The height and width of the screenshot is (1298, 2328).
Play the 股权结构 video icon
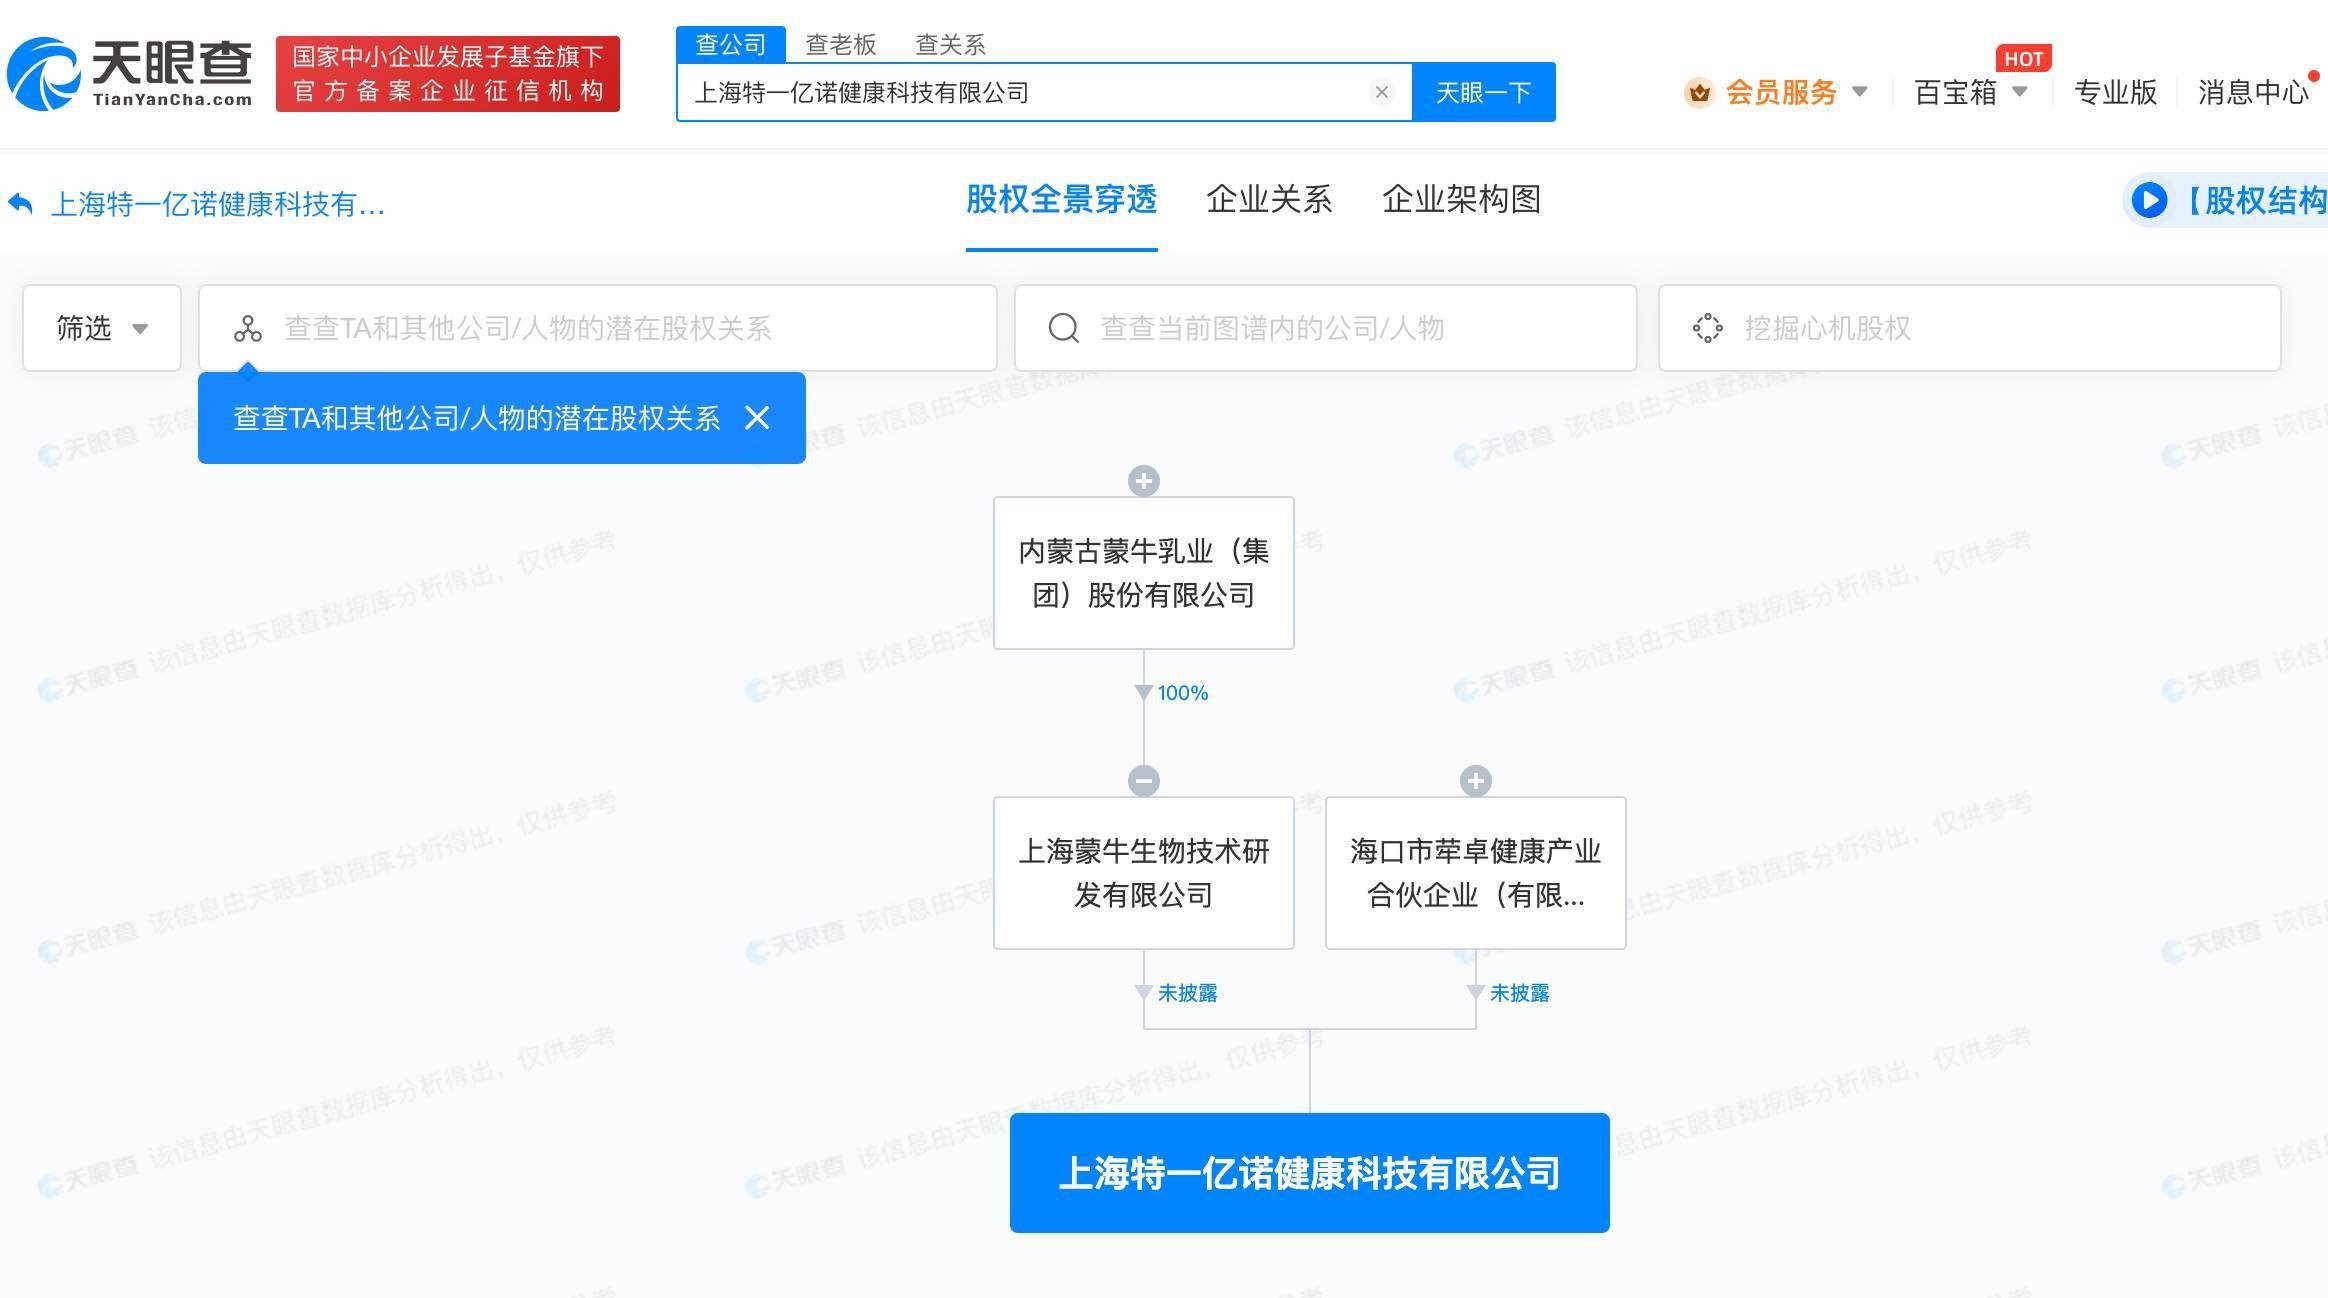pos(2149,200)
